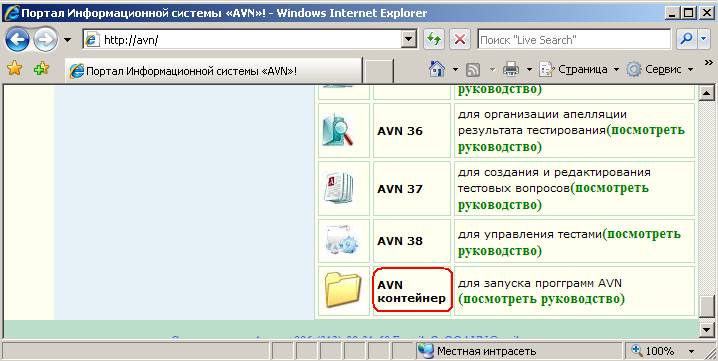Viewport: 718px width, 361px height.
Task: Open the Сервис menu
Action: click(x=660, y=69)
